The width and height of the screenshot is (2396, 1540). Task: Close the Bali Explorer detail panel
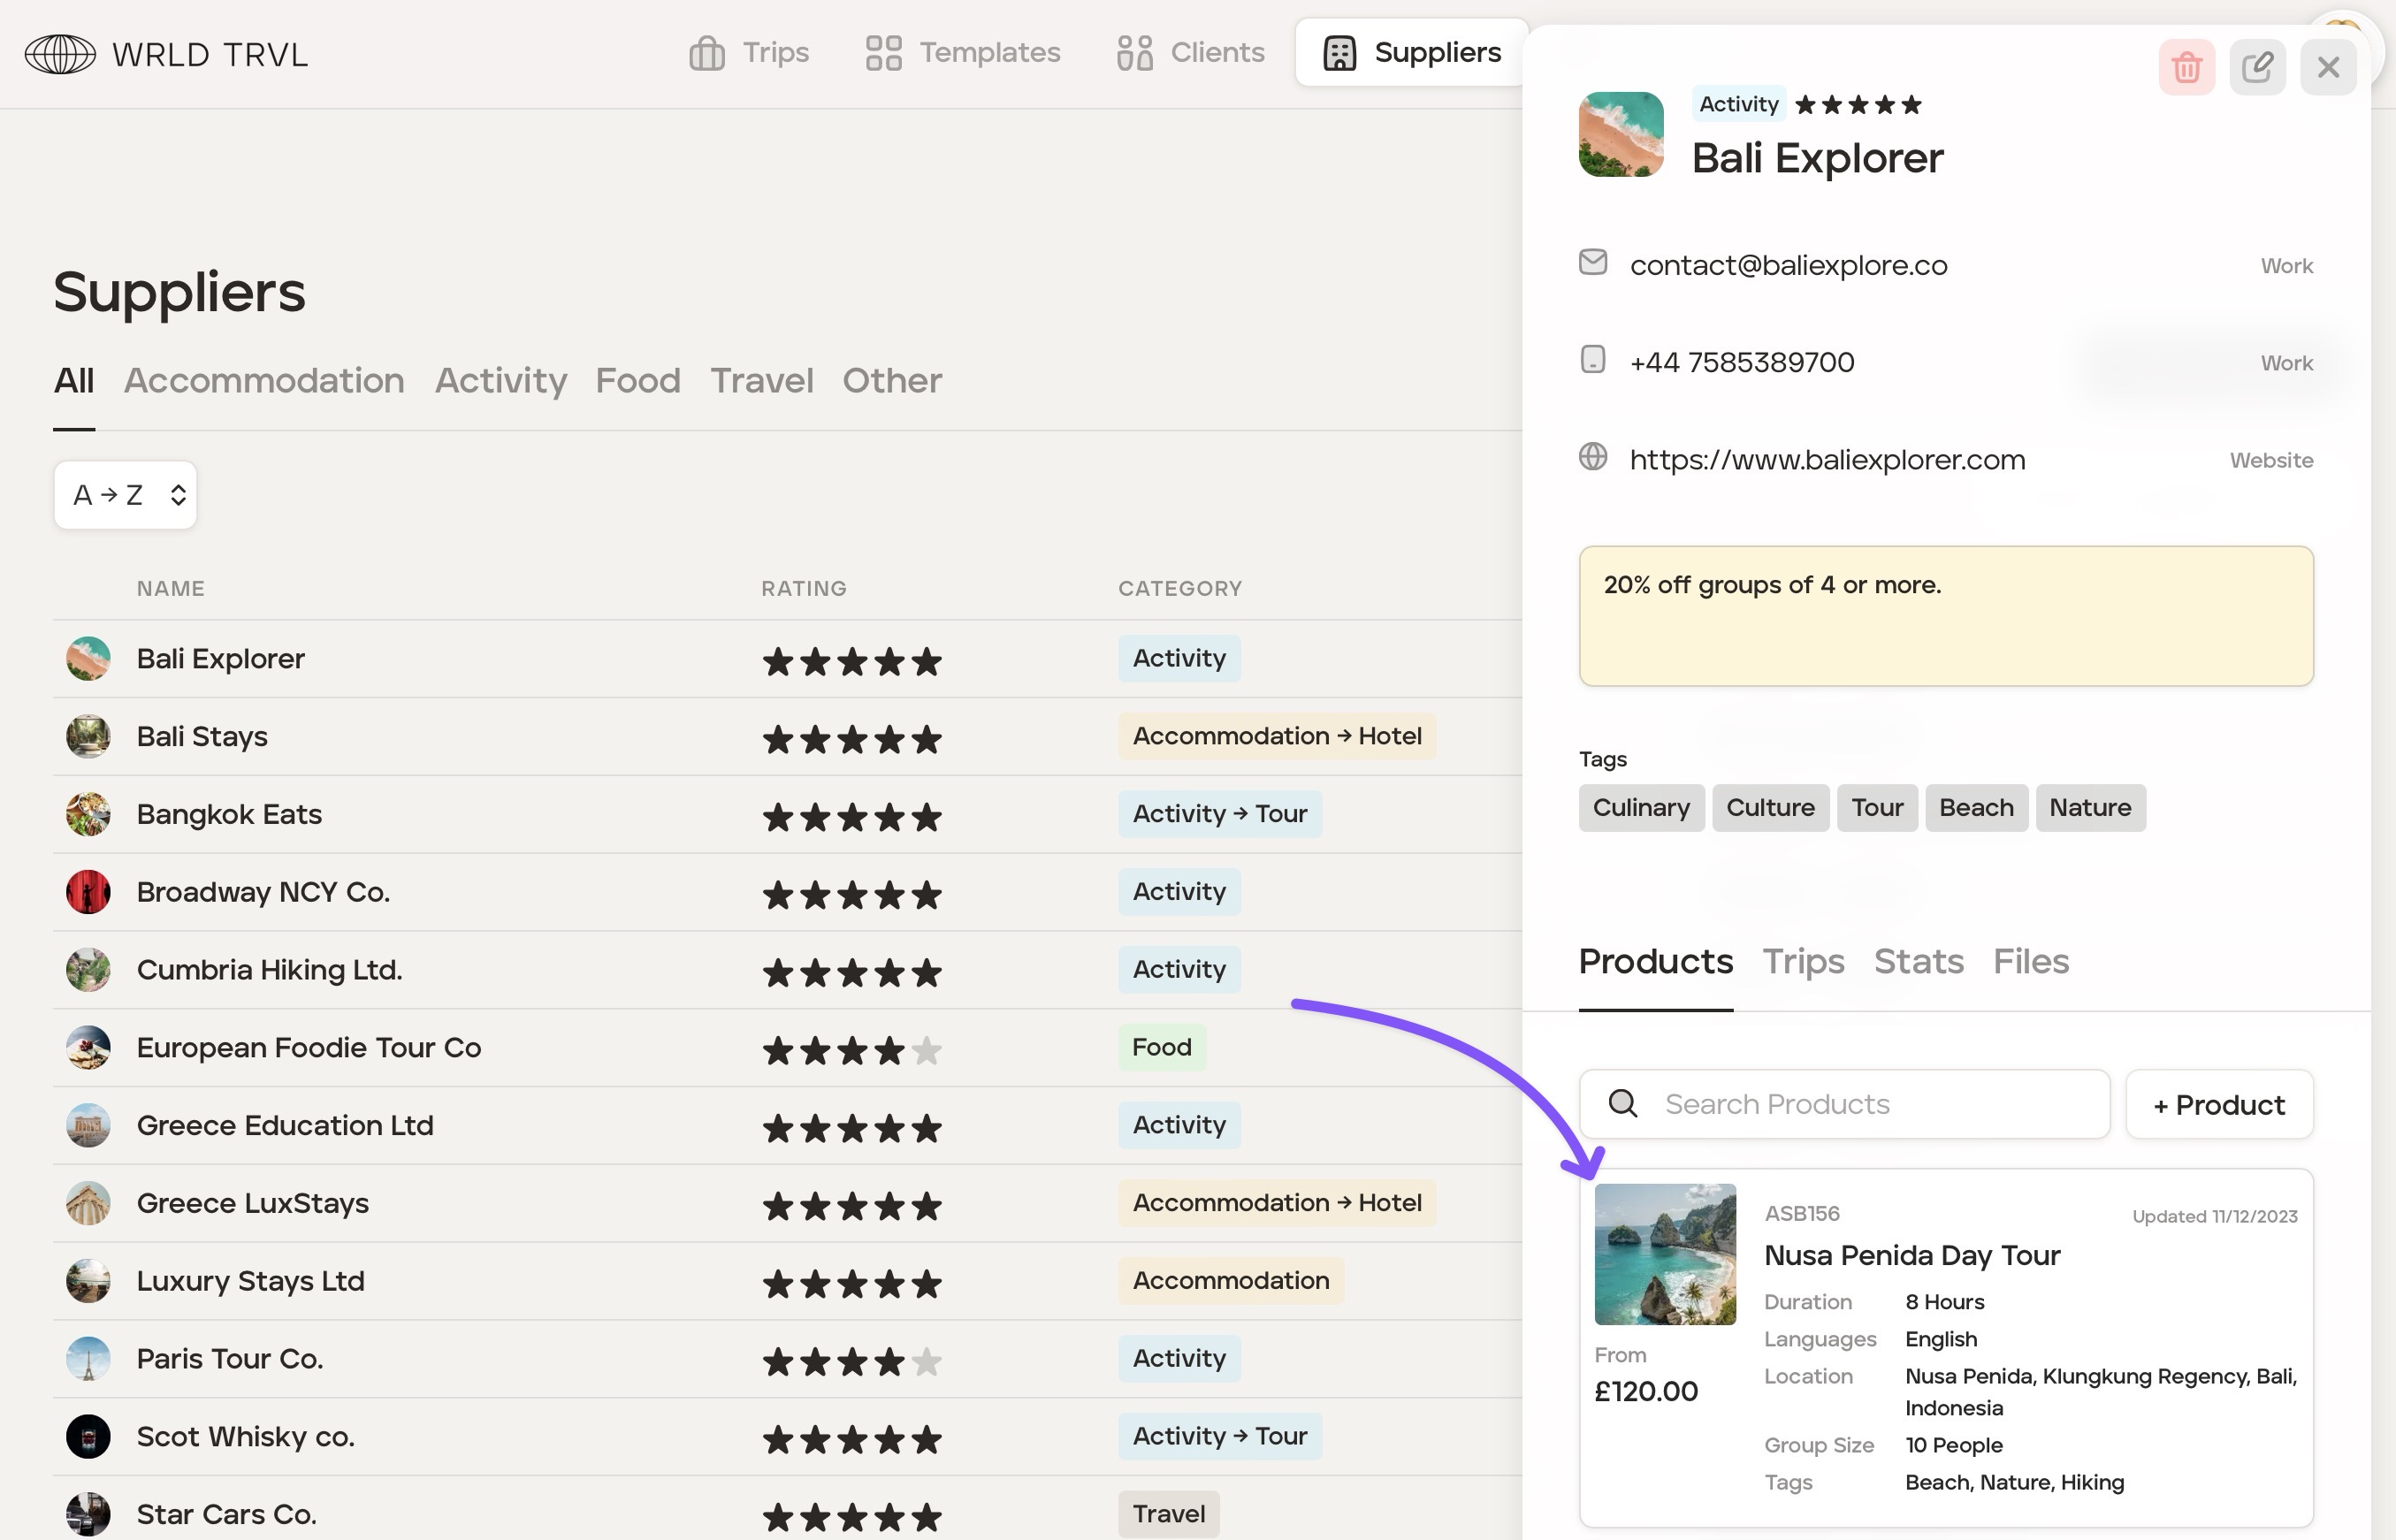coord(2328,68)
